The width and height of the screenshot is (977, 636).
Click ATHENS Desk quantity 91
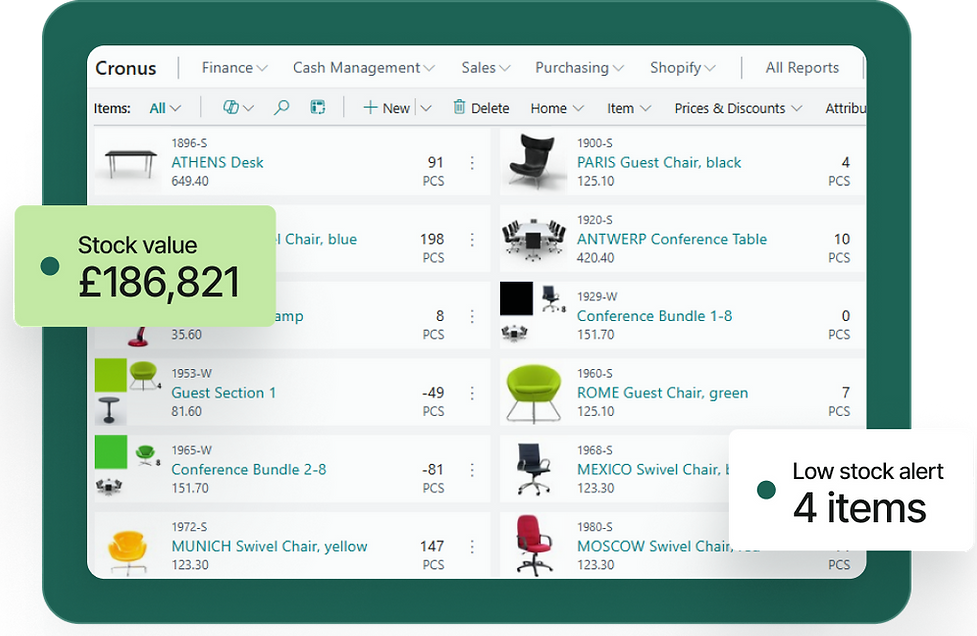(436, 163)
